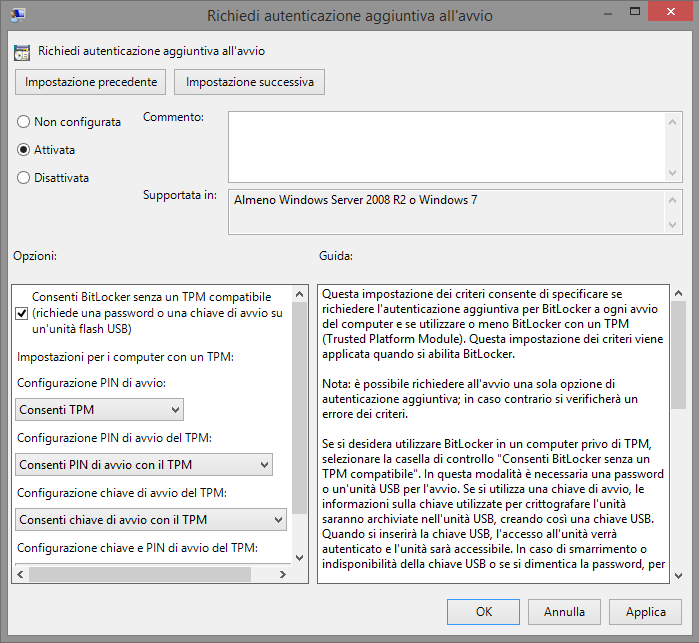Click the down arrow of Commento scrollbar
Screen dimensions: 699x643
click(x=673, y=173)
